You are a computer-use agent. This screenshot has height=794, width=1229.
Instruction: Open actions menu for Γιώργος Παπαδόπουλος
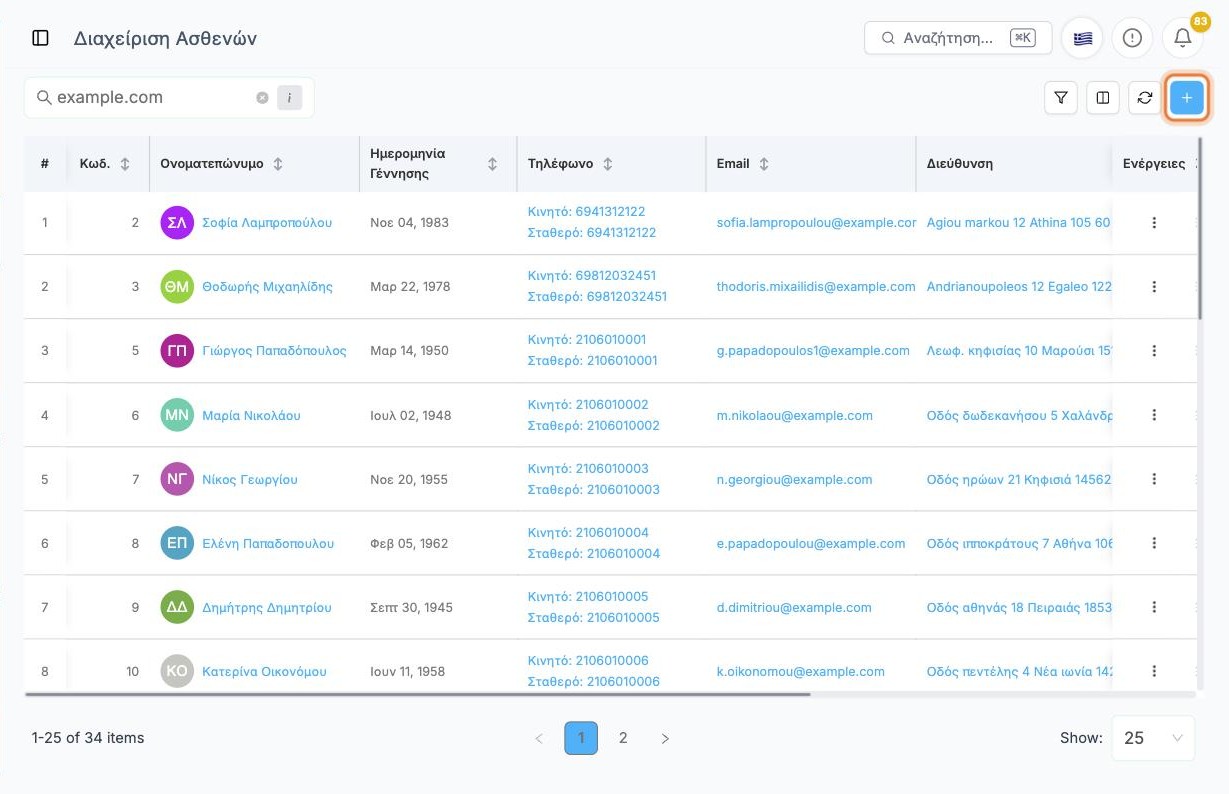coord(1154,351)
